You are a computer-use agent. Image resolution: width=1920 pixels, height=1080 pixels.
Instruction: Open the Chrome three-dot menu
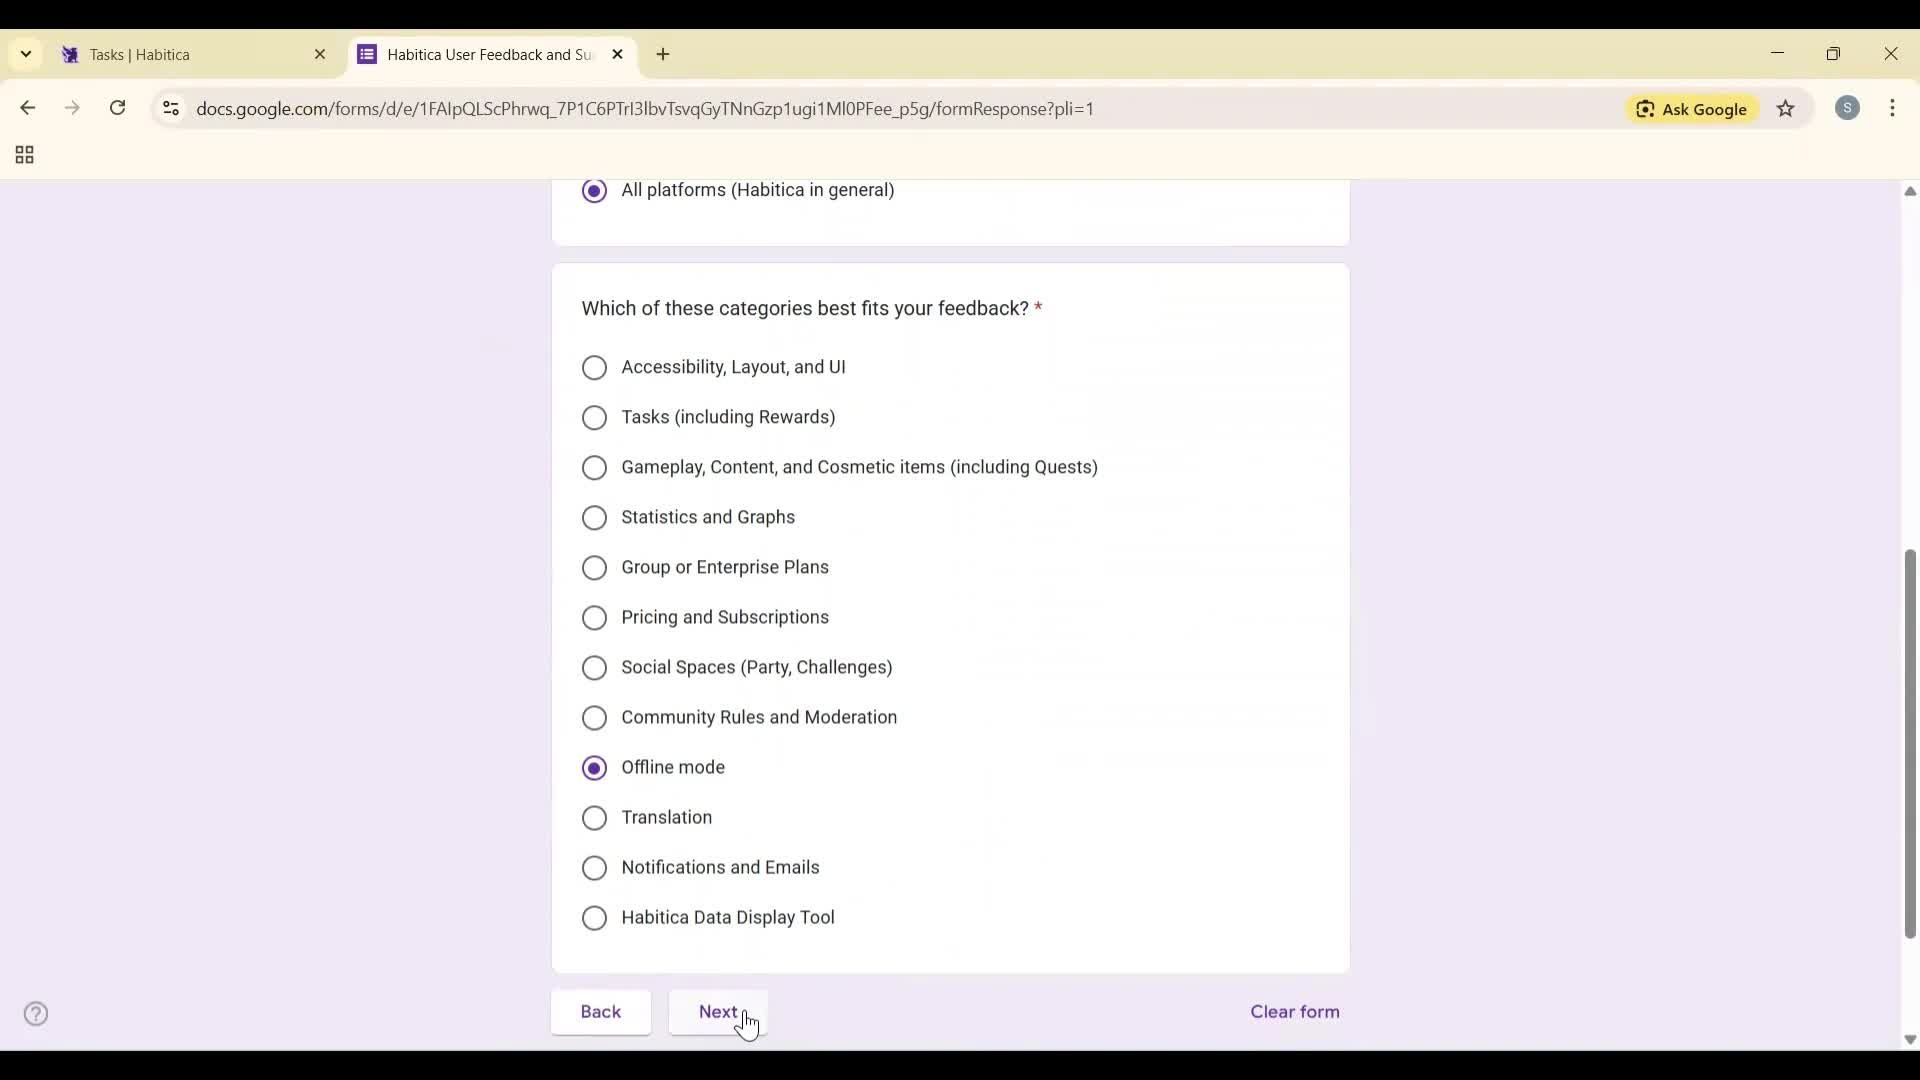click(1895, 108)
